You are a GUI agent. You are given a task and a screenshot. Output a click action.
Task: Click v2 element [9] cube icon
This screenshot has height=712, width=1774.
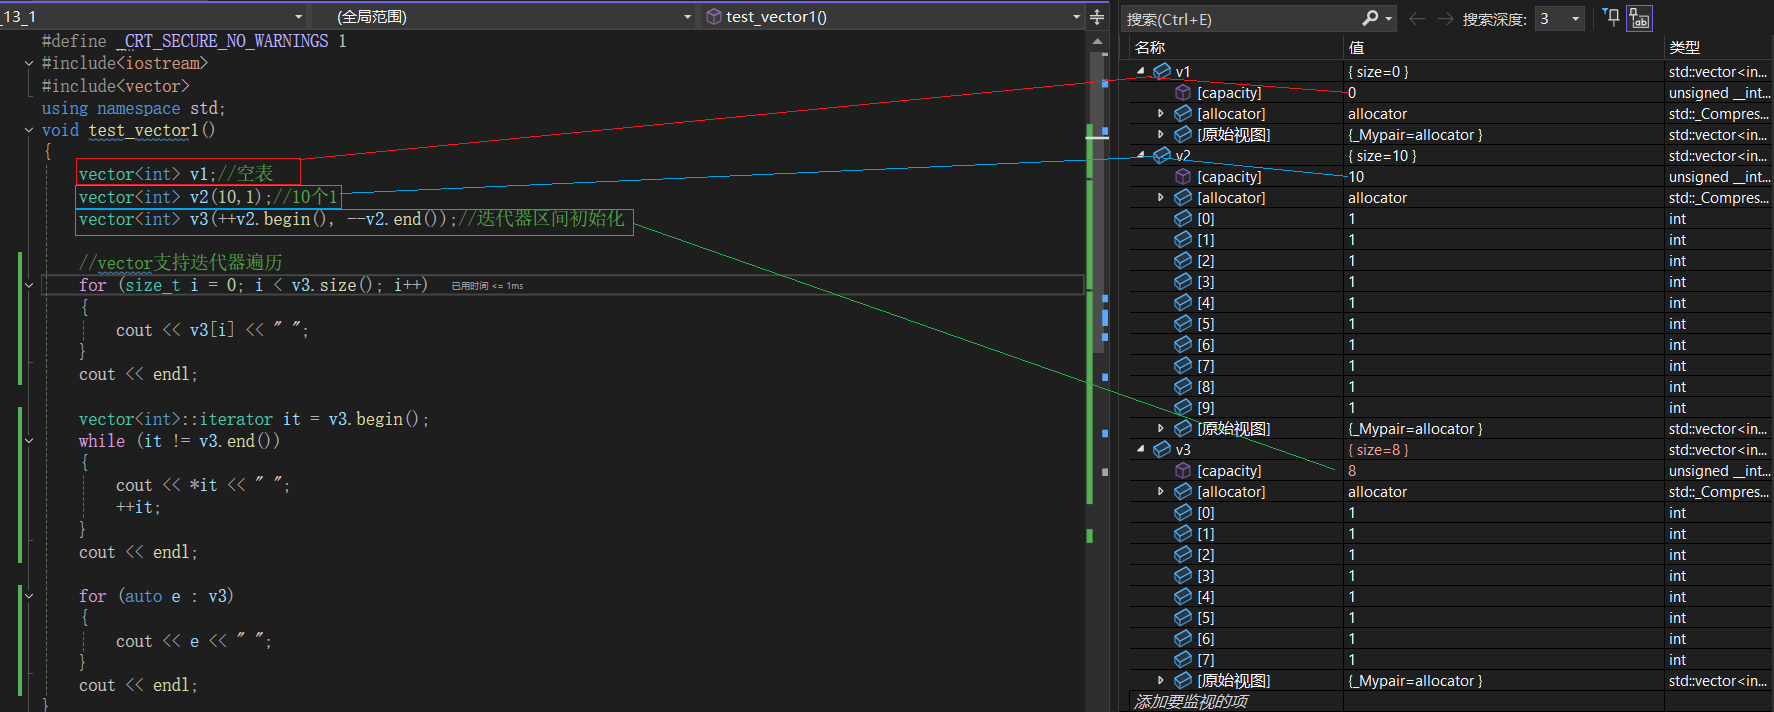click(1183, 407)
